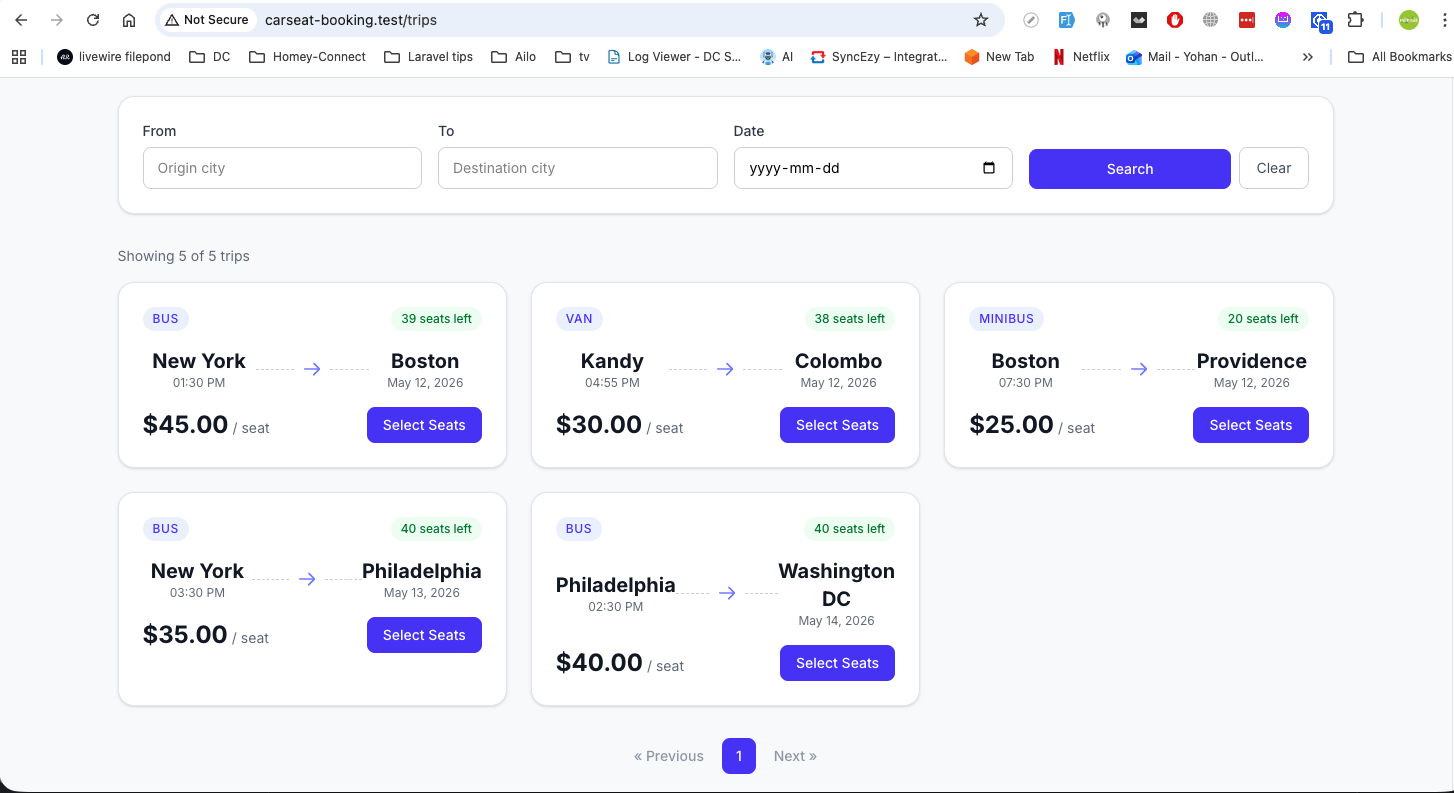Click the $30.00 per seat price

click(620, 425)
